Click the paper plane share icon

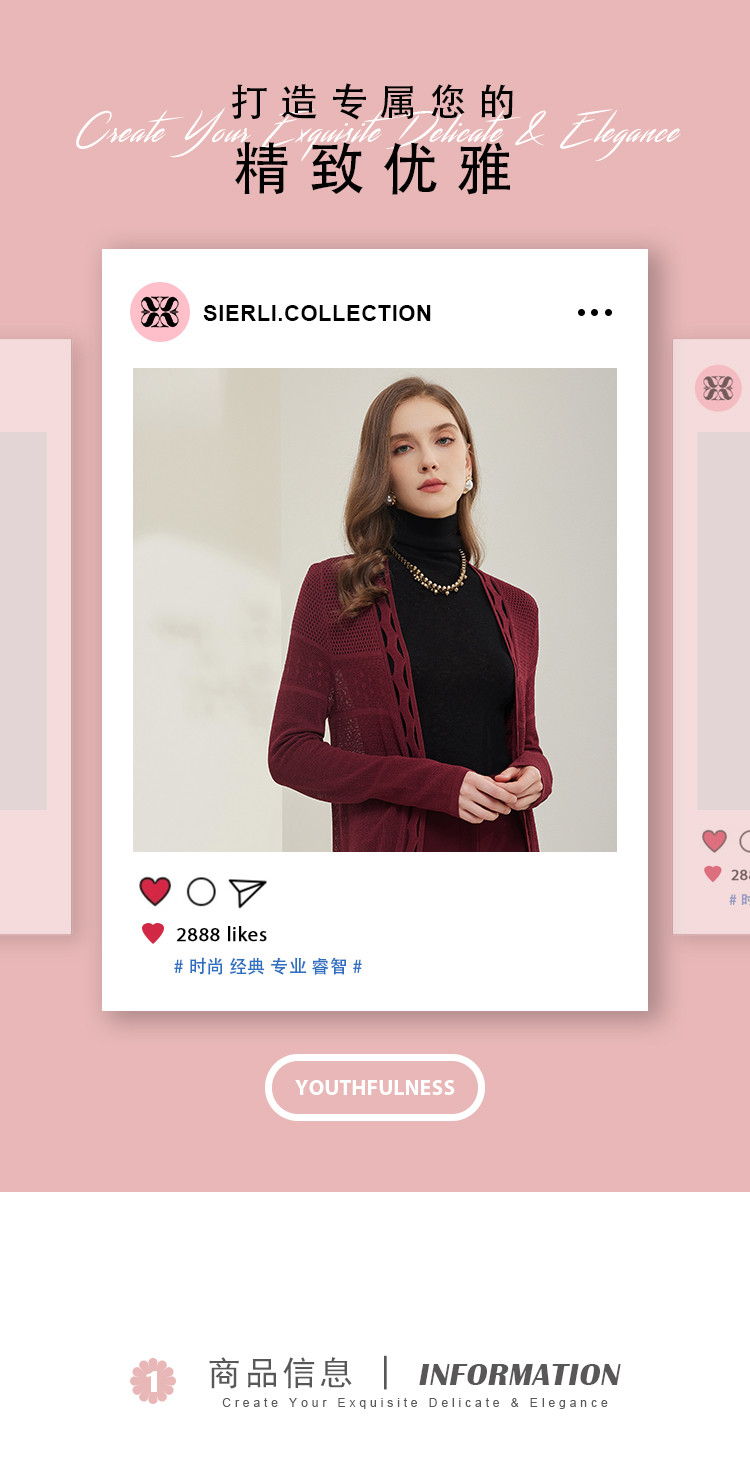247,892
